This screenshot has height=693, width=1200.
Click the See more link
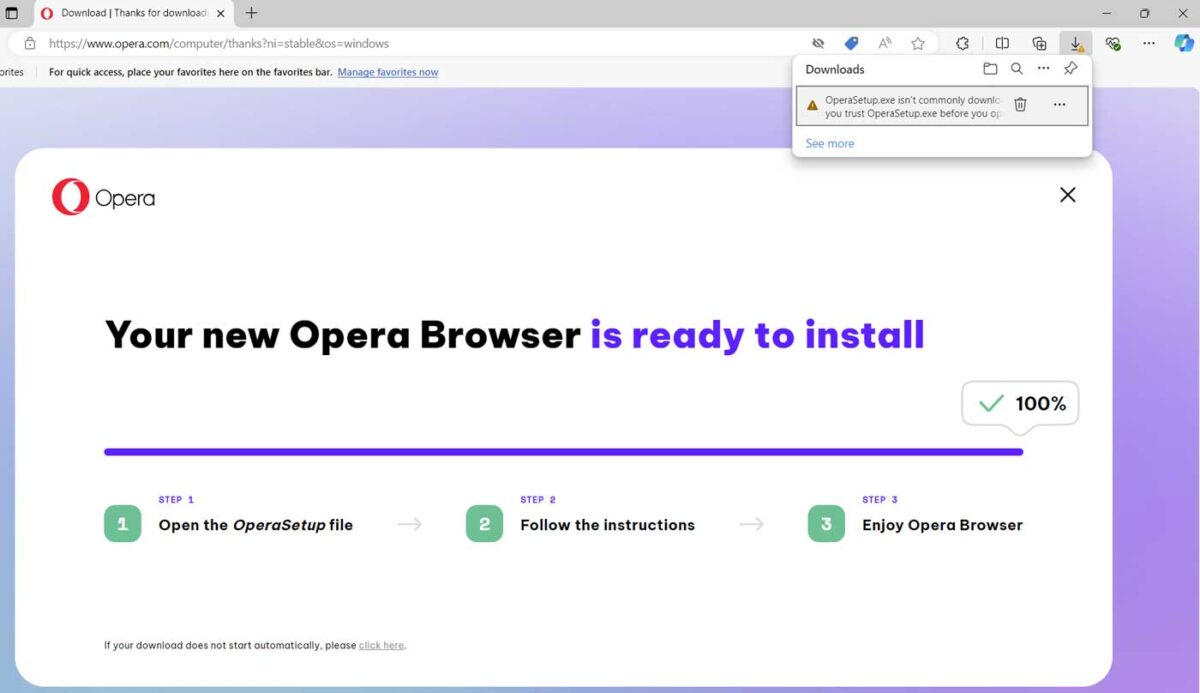coord(829,143)
